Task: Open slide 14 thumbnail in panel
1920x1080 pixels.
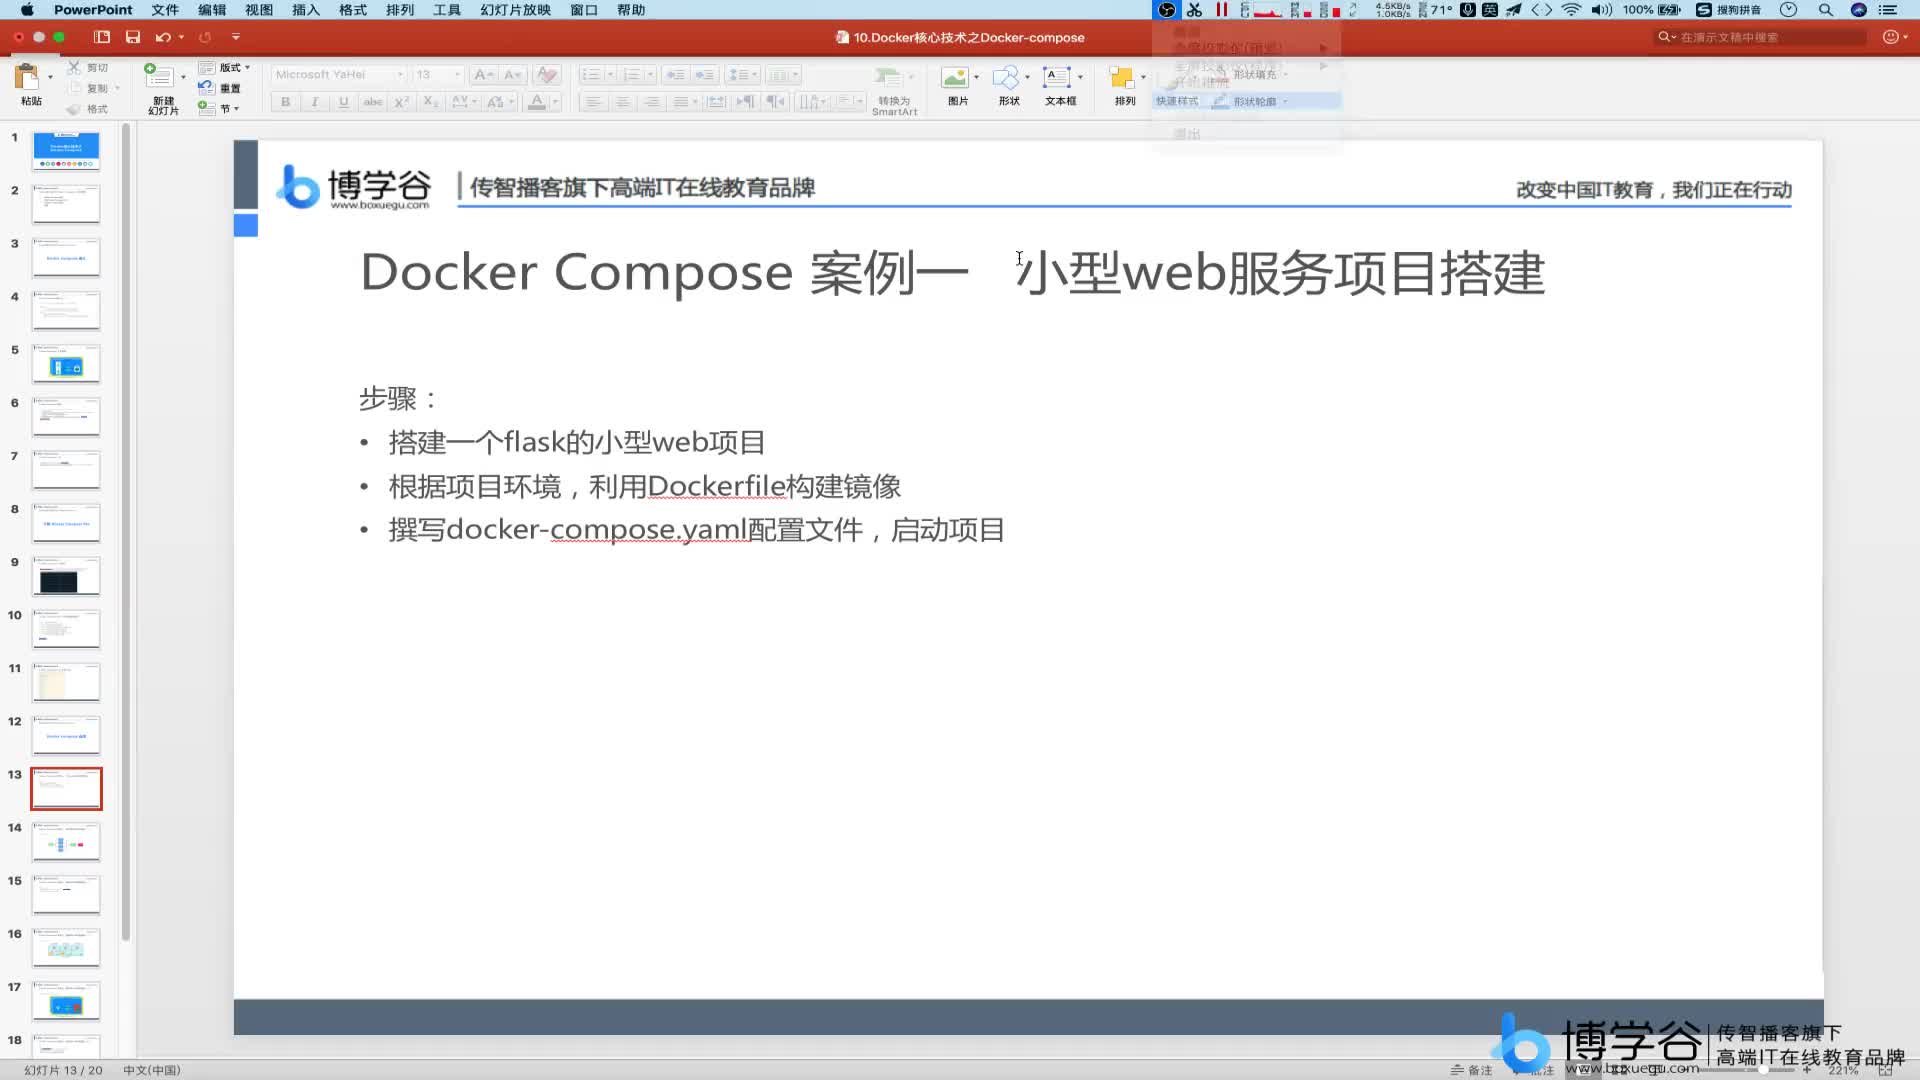Action: tap(65, 841)
